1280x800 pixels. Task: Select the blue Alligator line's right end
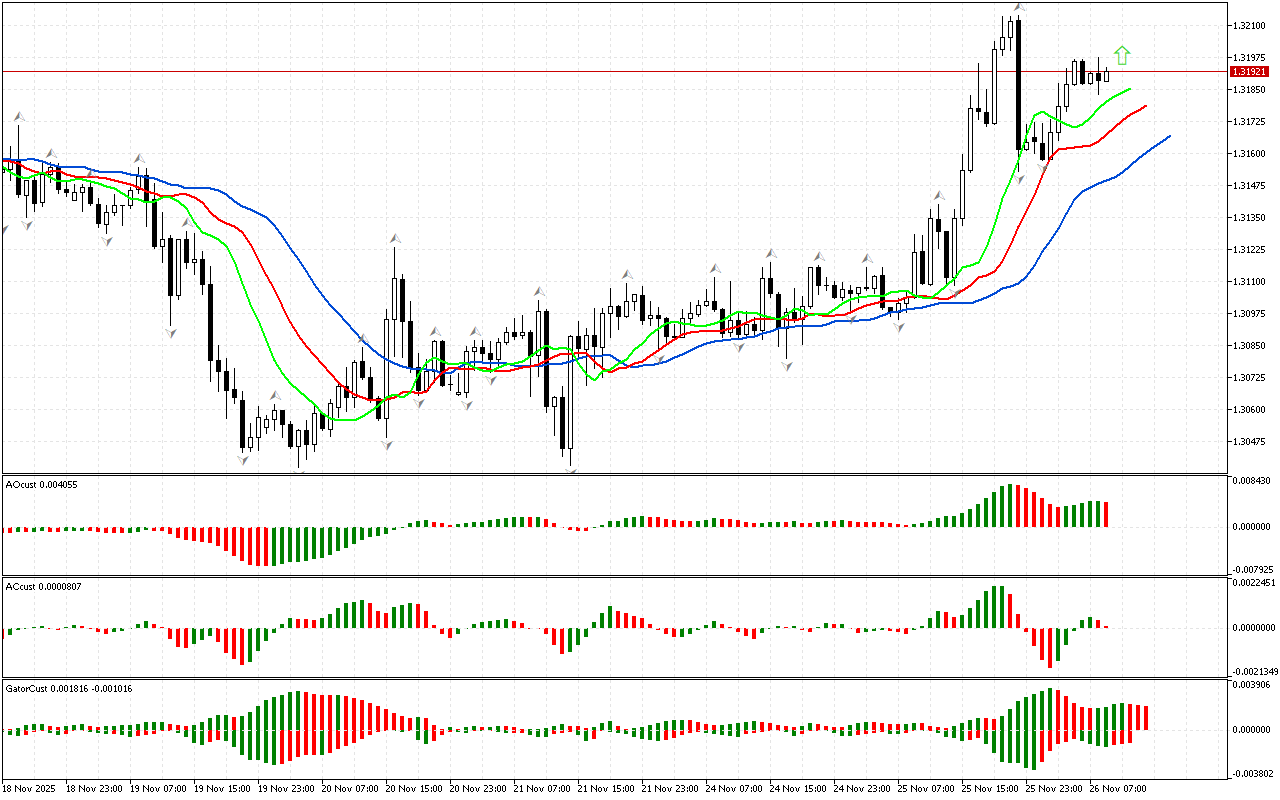[1168, 136]
